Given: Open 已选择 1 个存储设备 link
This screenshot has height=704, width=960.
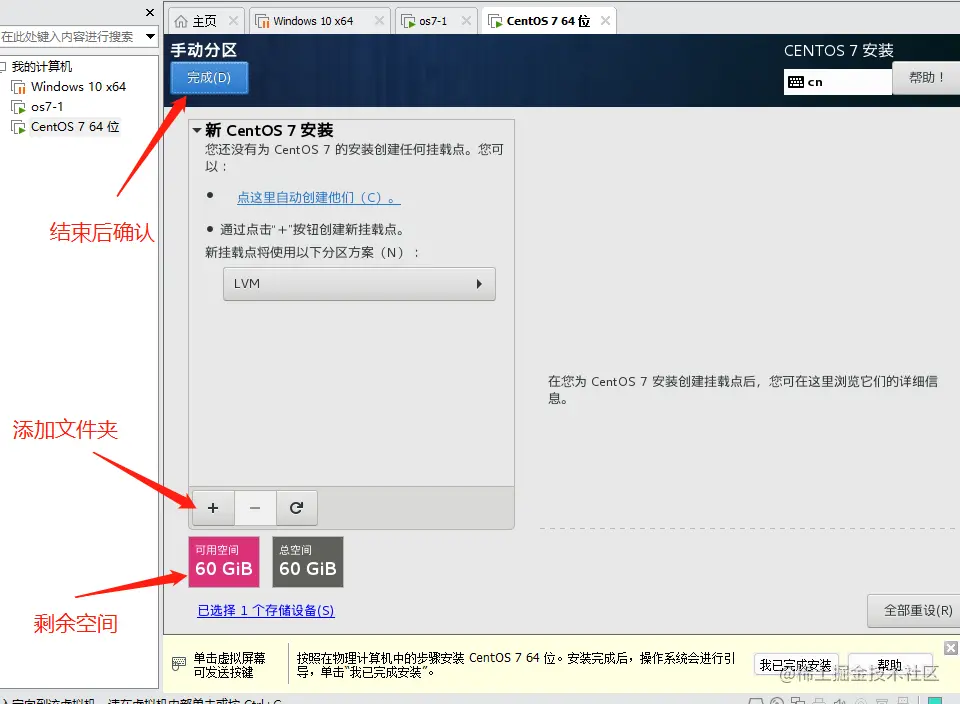Looking at the screenshot, I should tap(266, 610).
